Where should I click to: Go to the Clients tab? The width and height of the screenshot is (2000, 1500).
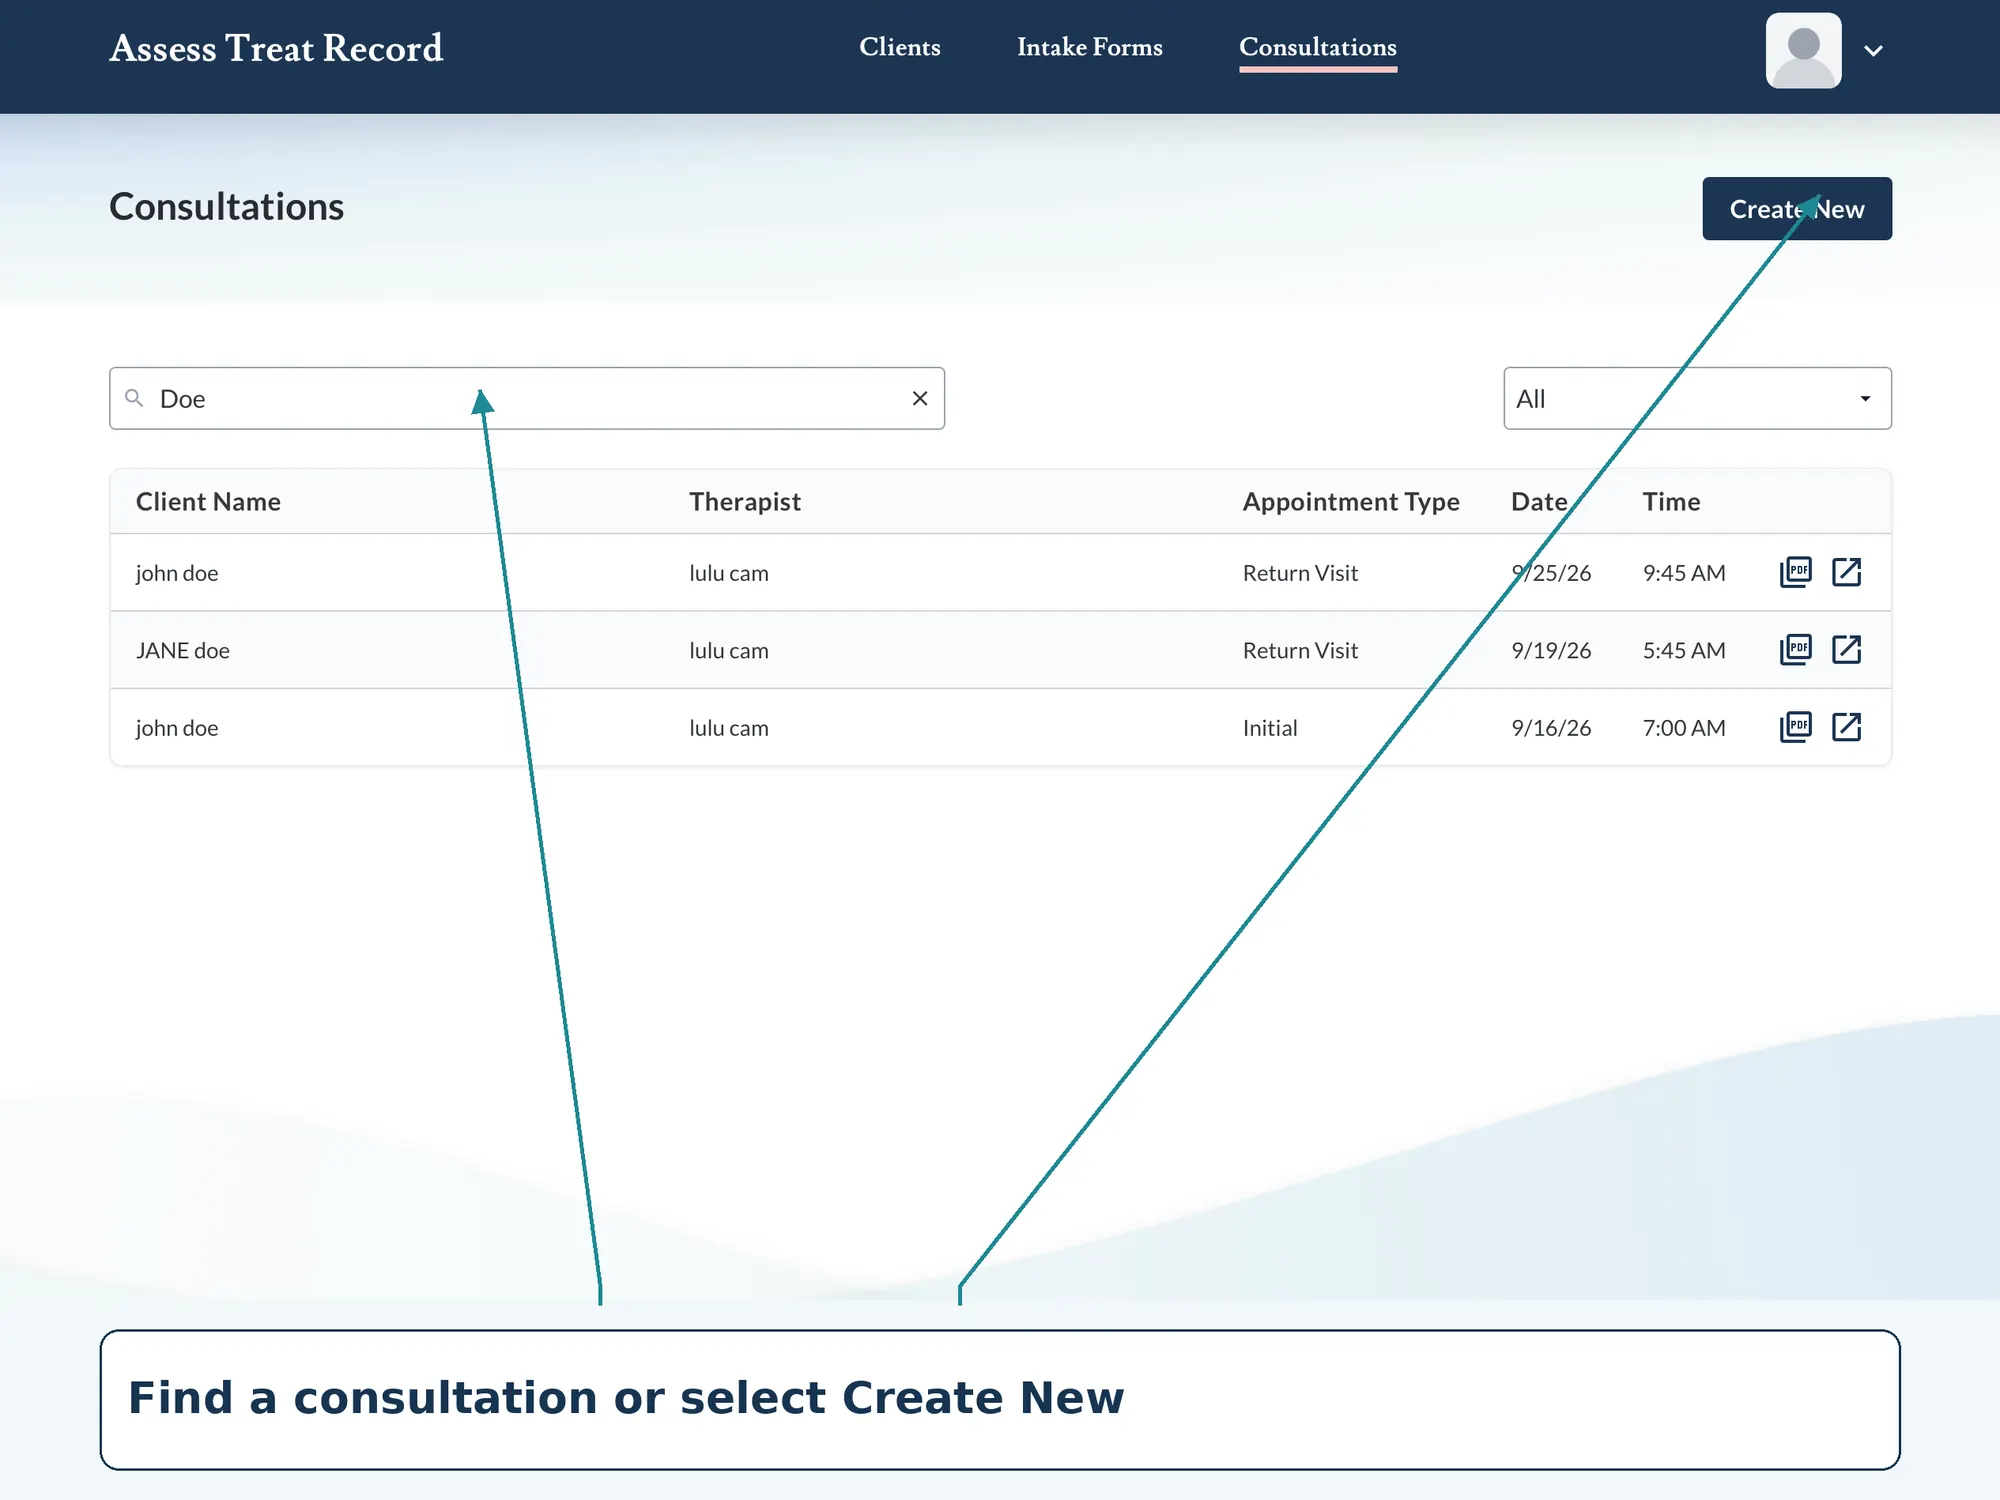899,47
